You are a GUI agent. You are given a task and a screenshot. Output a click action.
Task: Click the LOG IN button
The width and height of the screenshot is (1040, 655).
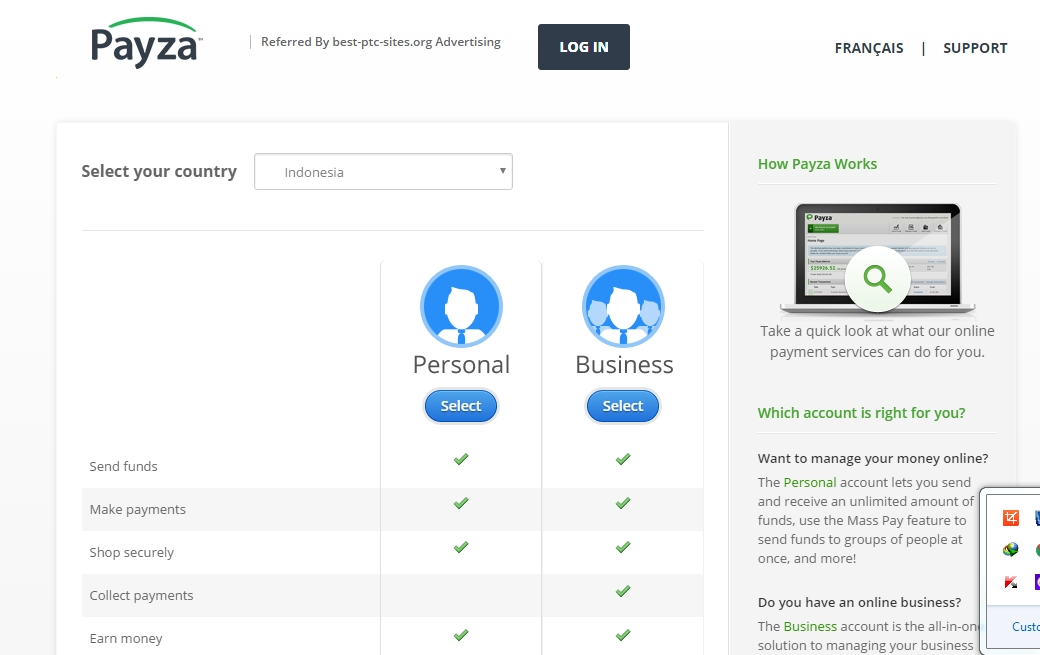coord(584,47)
